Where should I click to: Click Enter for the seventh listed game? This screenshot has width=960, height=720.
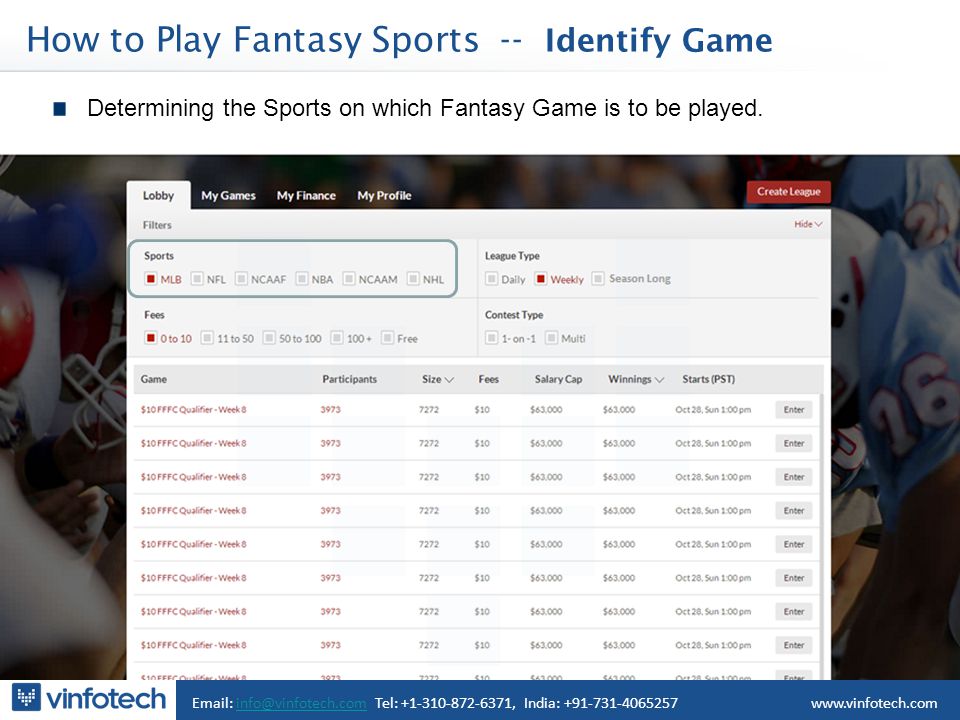point(794,612)
